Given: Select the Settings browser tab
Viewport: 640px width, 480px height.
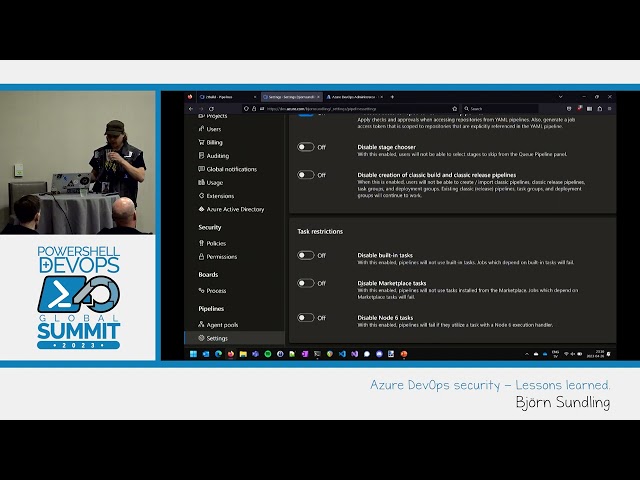Looking at the screenshot, I should click(291, 97).
